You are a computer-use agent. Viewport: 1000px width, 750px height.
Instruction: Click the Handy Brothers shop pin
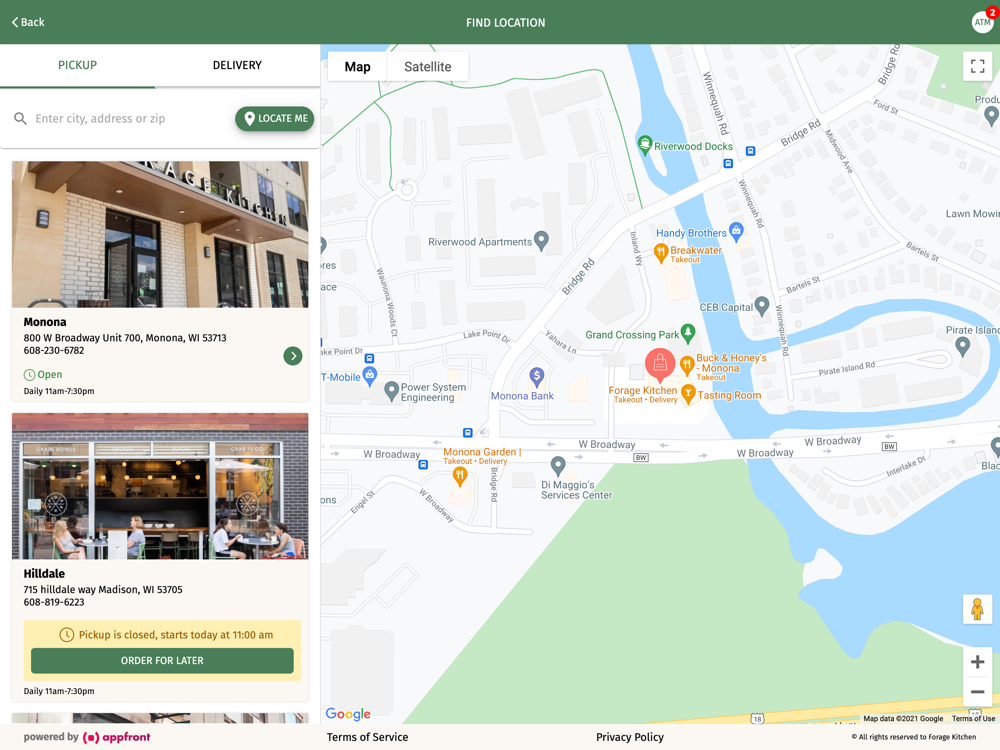[x=736, y=231]
